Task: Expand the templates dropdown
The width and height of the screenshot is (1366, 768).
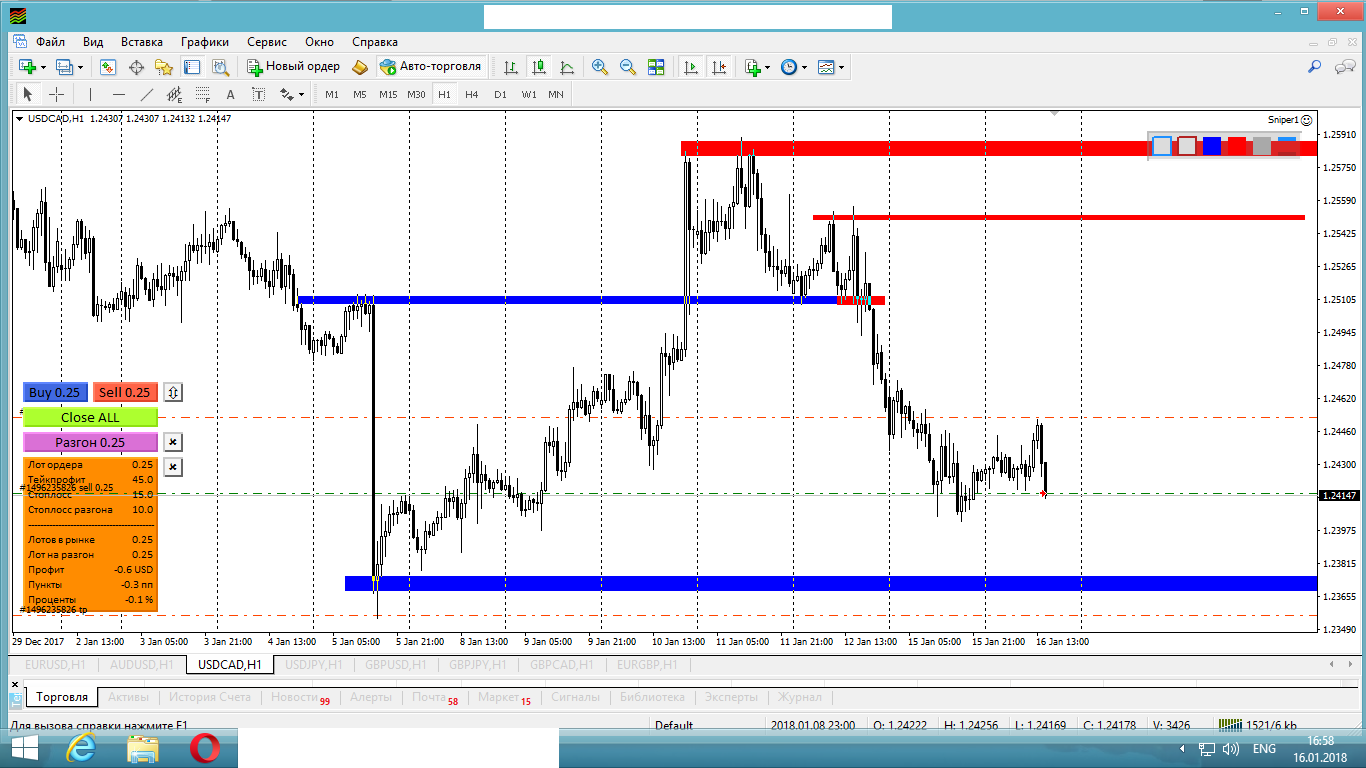Action: 841,68
